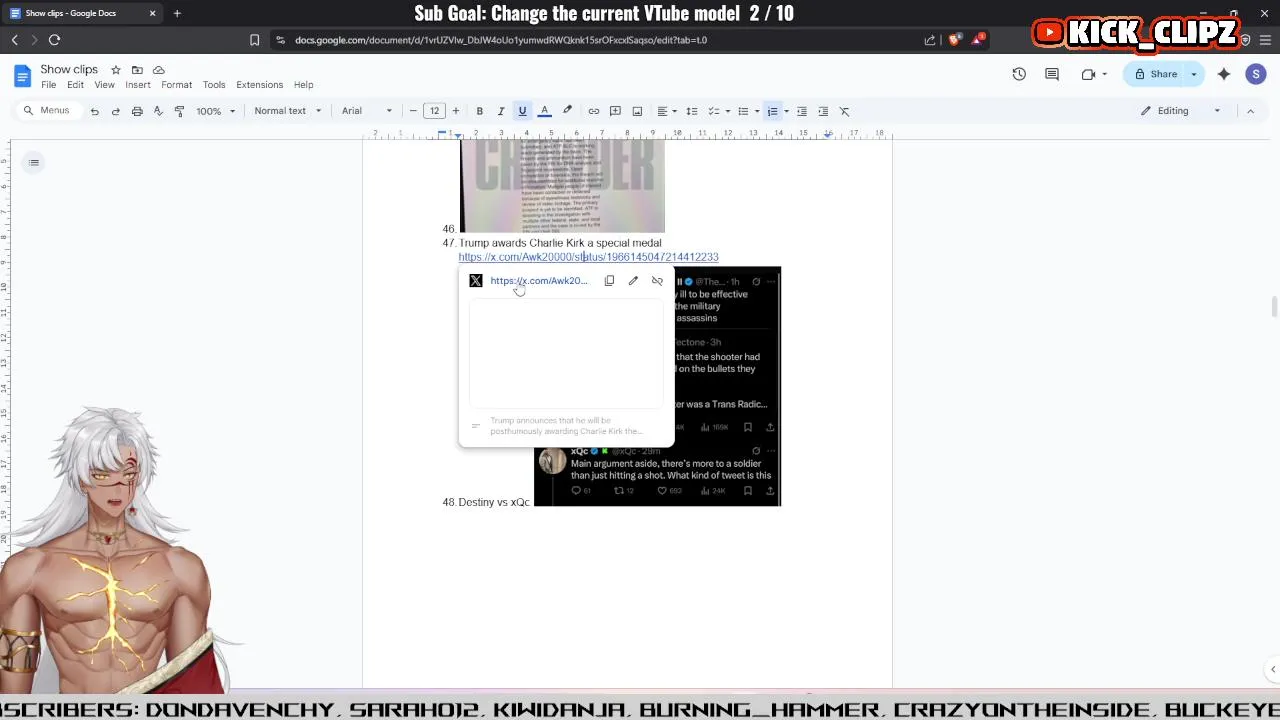Screen dimensions: 1280x720
Task: Open the x.com/Awk20 link in preview card
Action: click(539, 281)
